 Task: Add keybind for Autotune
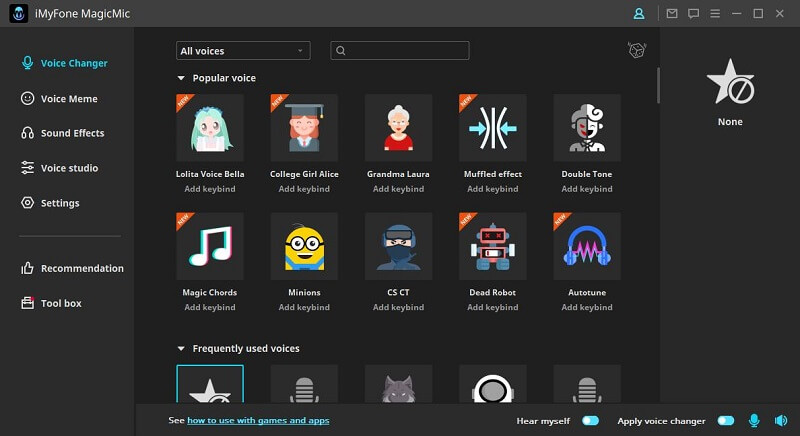pos(587,307)
